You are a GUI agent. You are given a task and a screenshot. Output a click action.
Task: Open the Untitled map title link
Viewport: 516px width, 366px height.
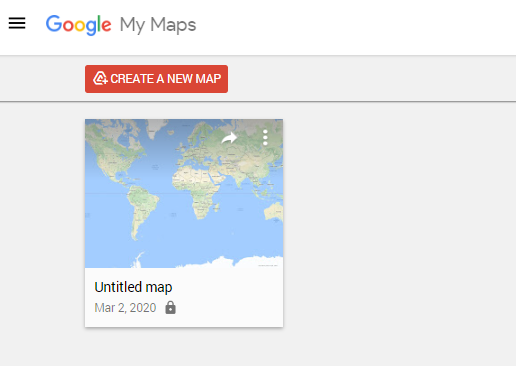(133, 287)
